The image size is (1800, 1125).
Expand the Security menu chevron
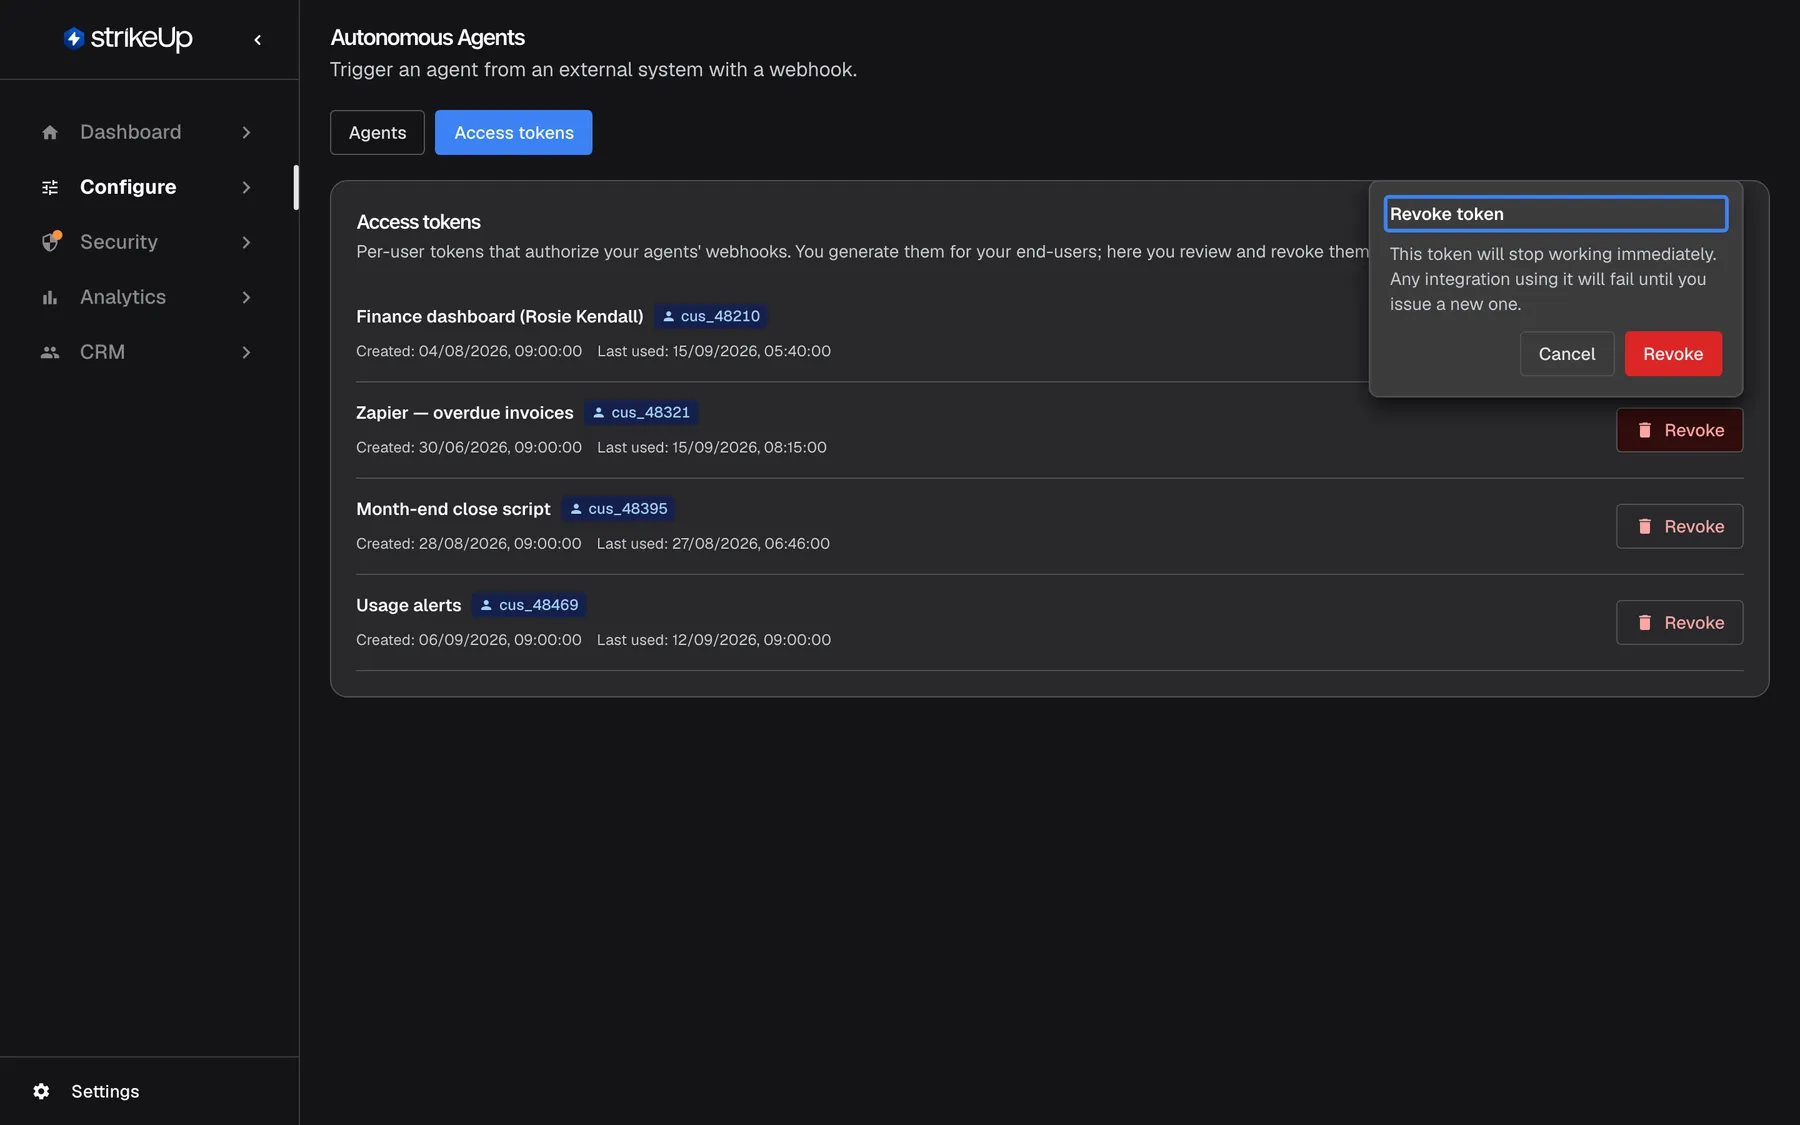pos(246,242)
